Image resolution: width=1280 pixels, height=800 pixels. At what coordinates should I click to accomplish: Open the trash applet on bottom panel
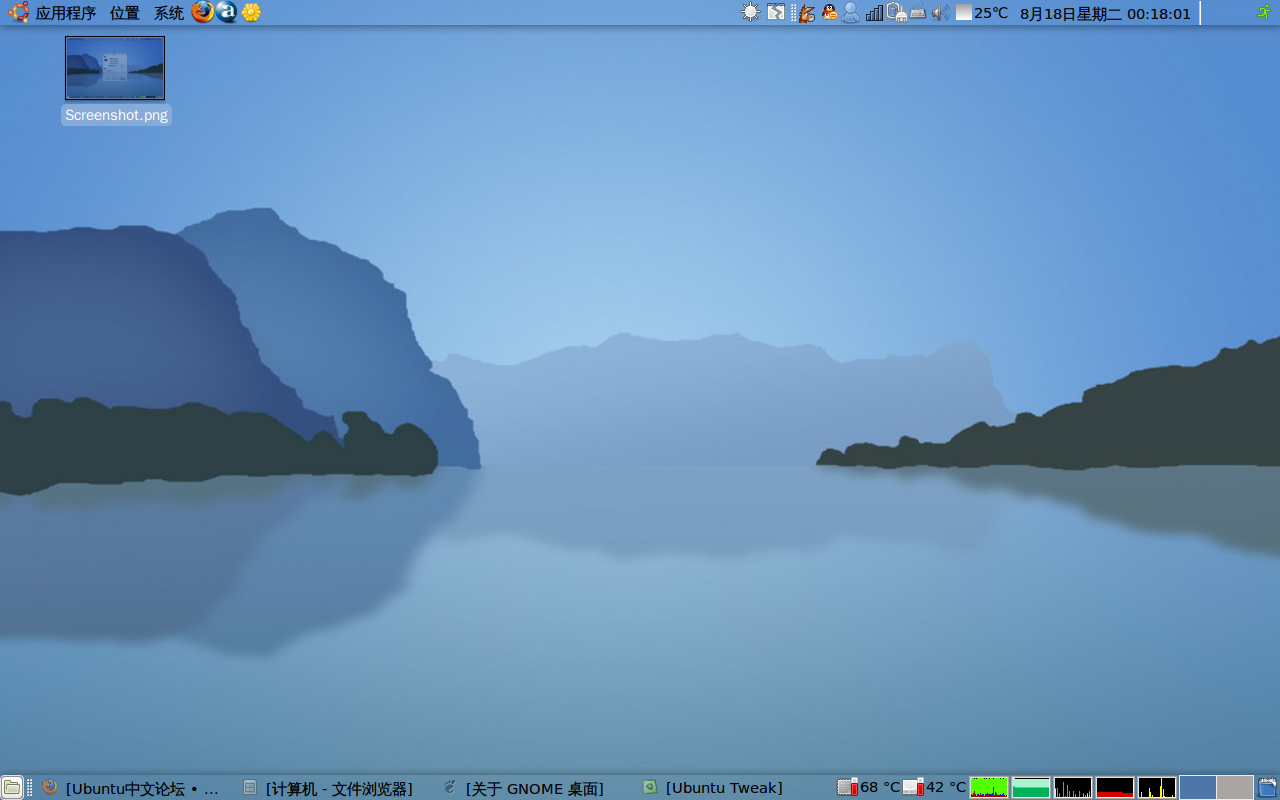1267,787
